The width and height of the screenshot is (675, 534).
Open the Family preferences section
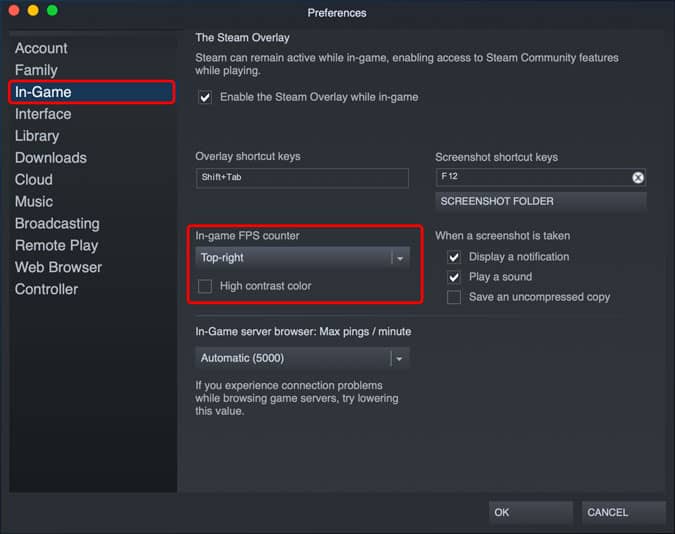tap(36, 70)
